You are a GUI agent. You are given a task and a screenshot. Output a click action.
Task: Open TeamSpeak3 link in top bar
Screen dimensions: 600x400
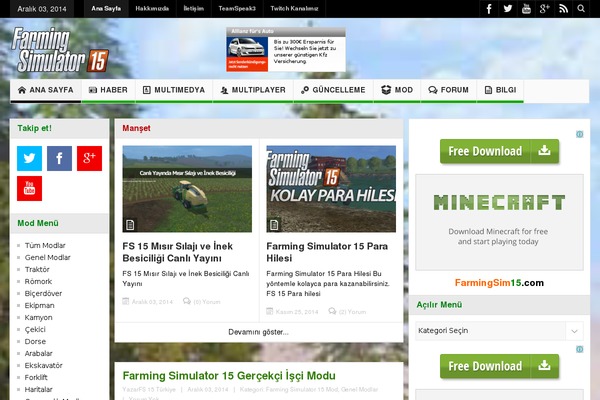237,8
